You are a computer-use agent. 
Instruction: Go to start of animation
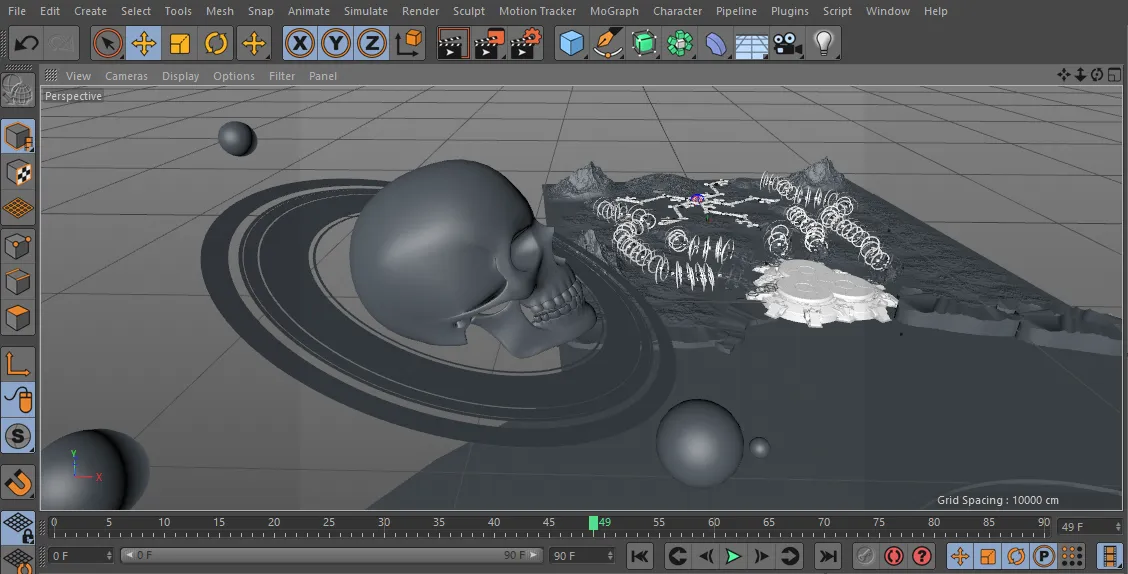point(640,556)
